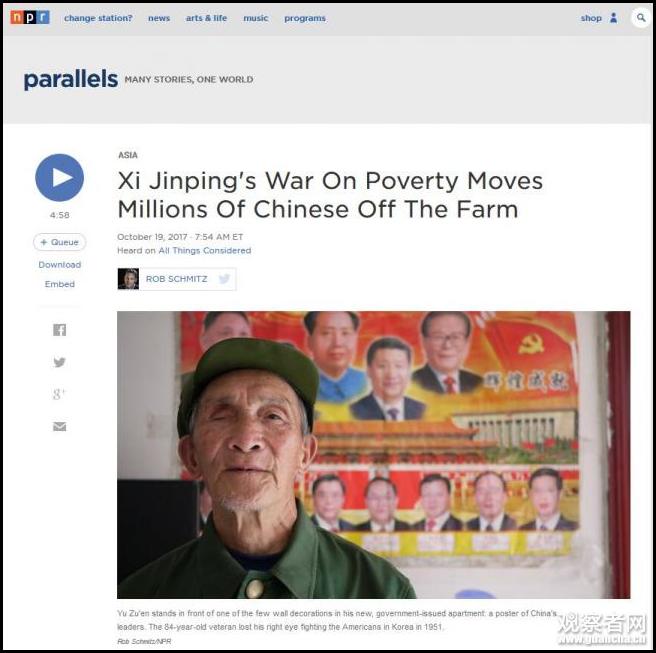The image size is (656, 653).
Task: Open the Embed option
Action: click(59, 284)
